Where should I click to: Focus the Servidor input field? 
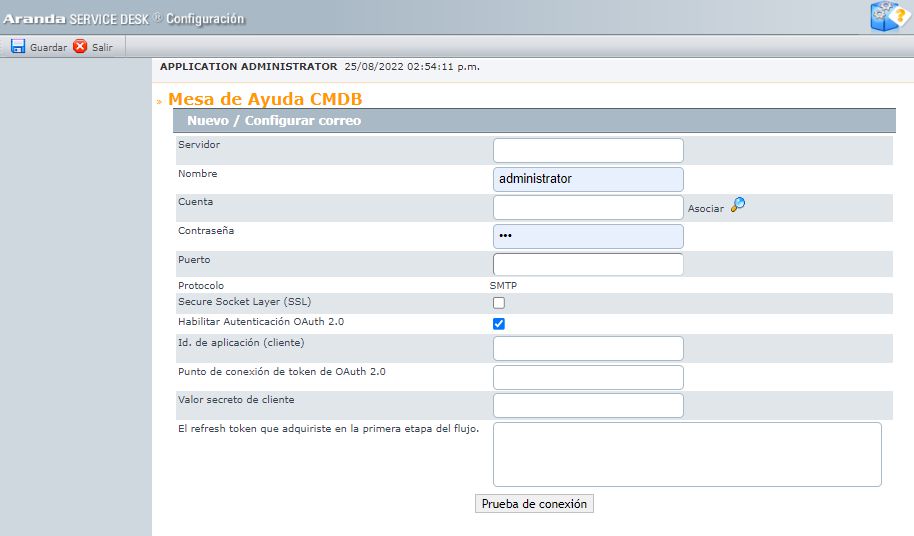coord(588,150)
